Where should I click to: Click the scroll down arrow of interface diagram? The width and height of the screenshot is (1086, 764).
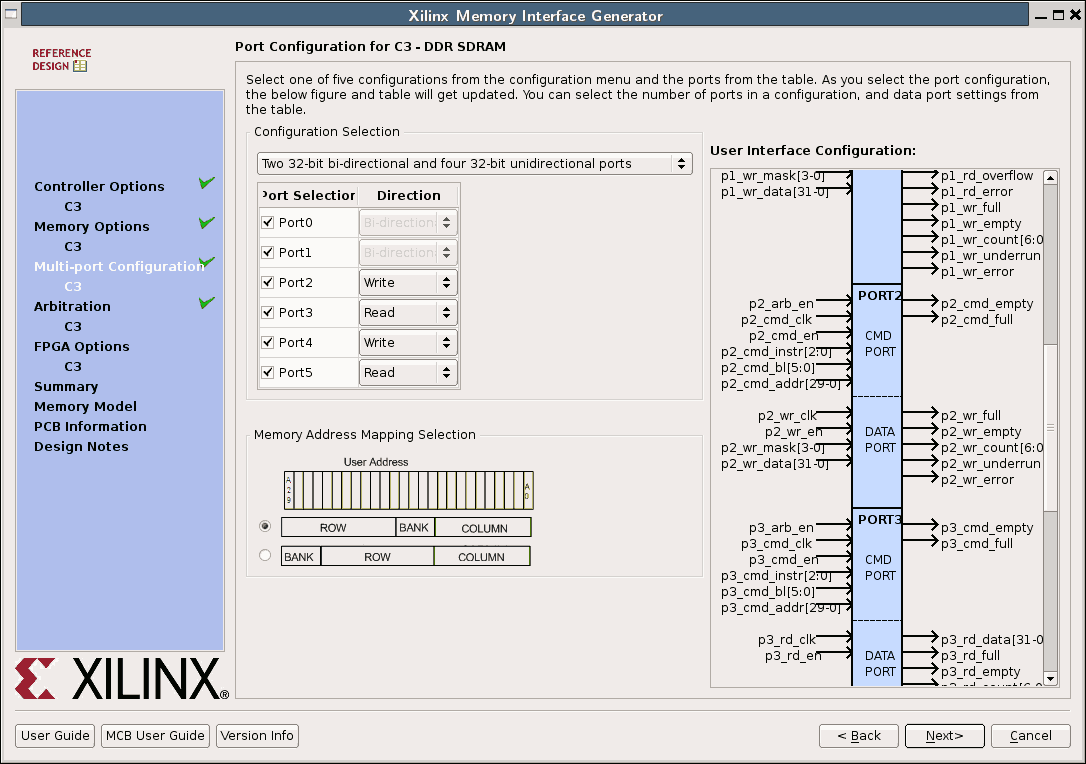coord(1050,679)
